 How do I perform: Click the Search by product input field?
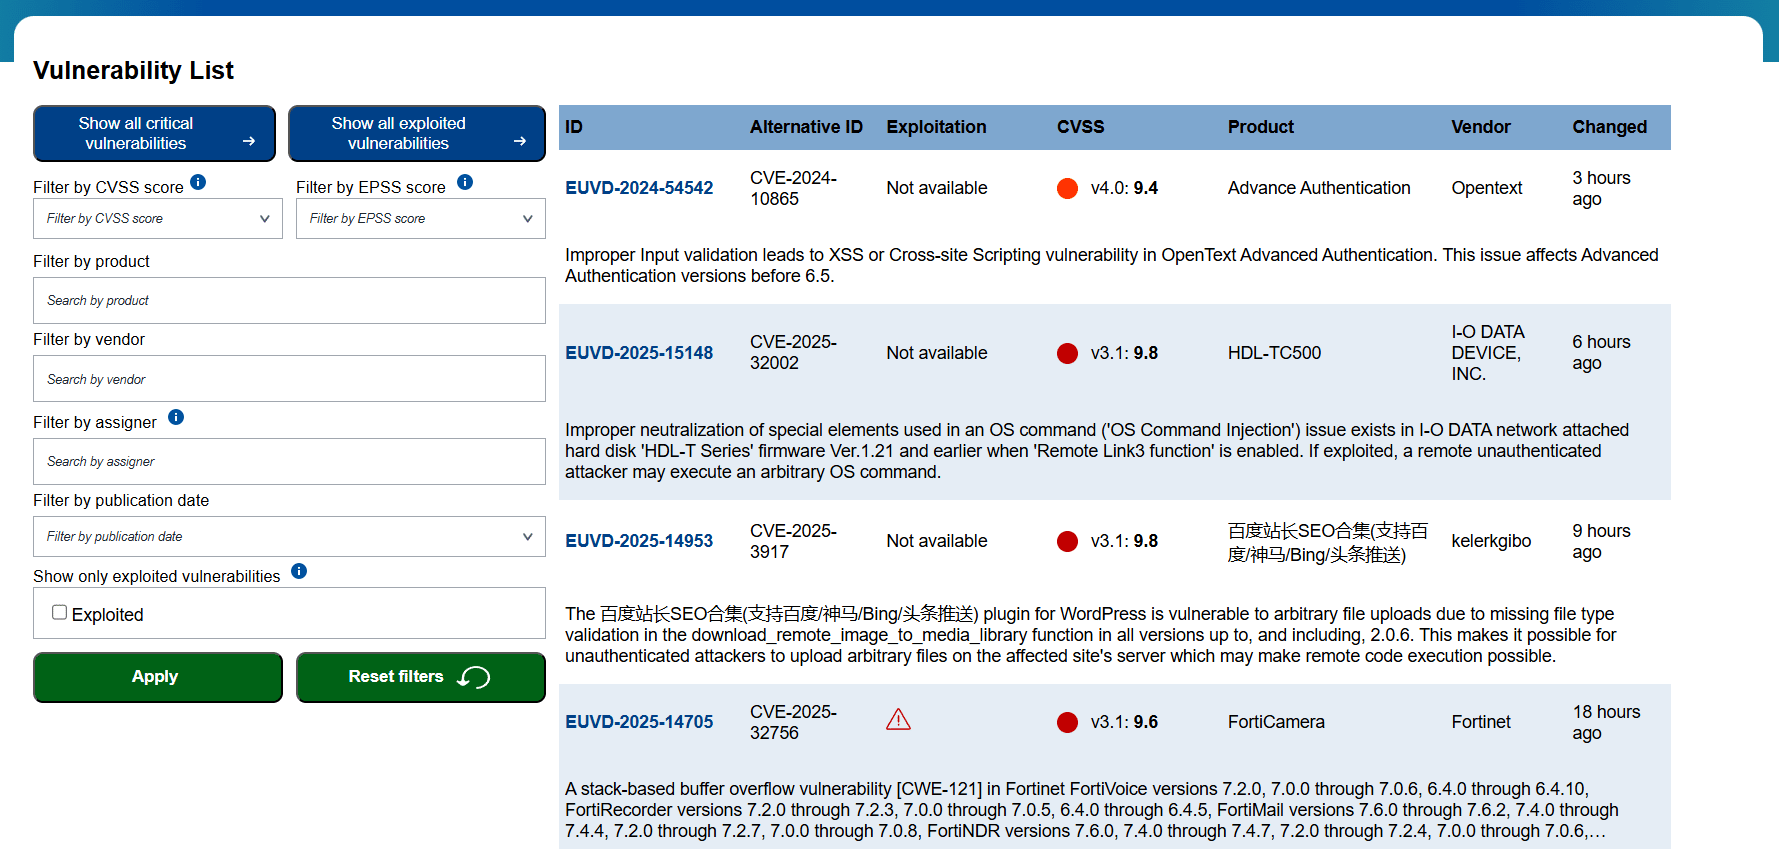(x=289, y=301)
